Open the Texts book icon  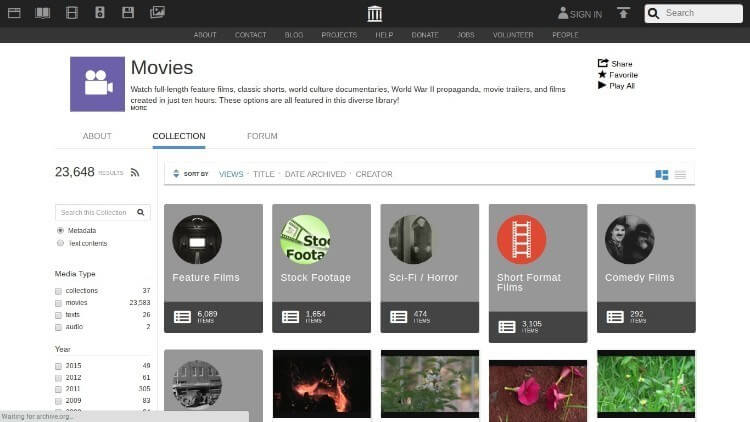tap(43, 13)
